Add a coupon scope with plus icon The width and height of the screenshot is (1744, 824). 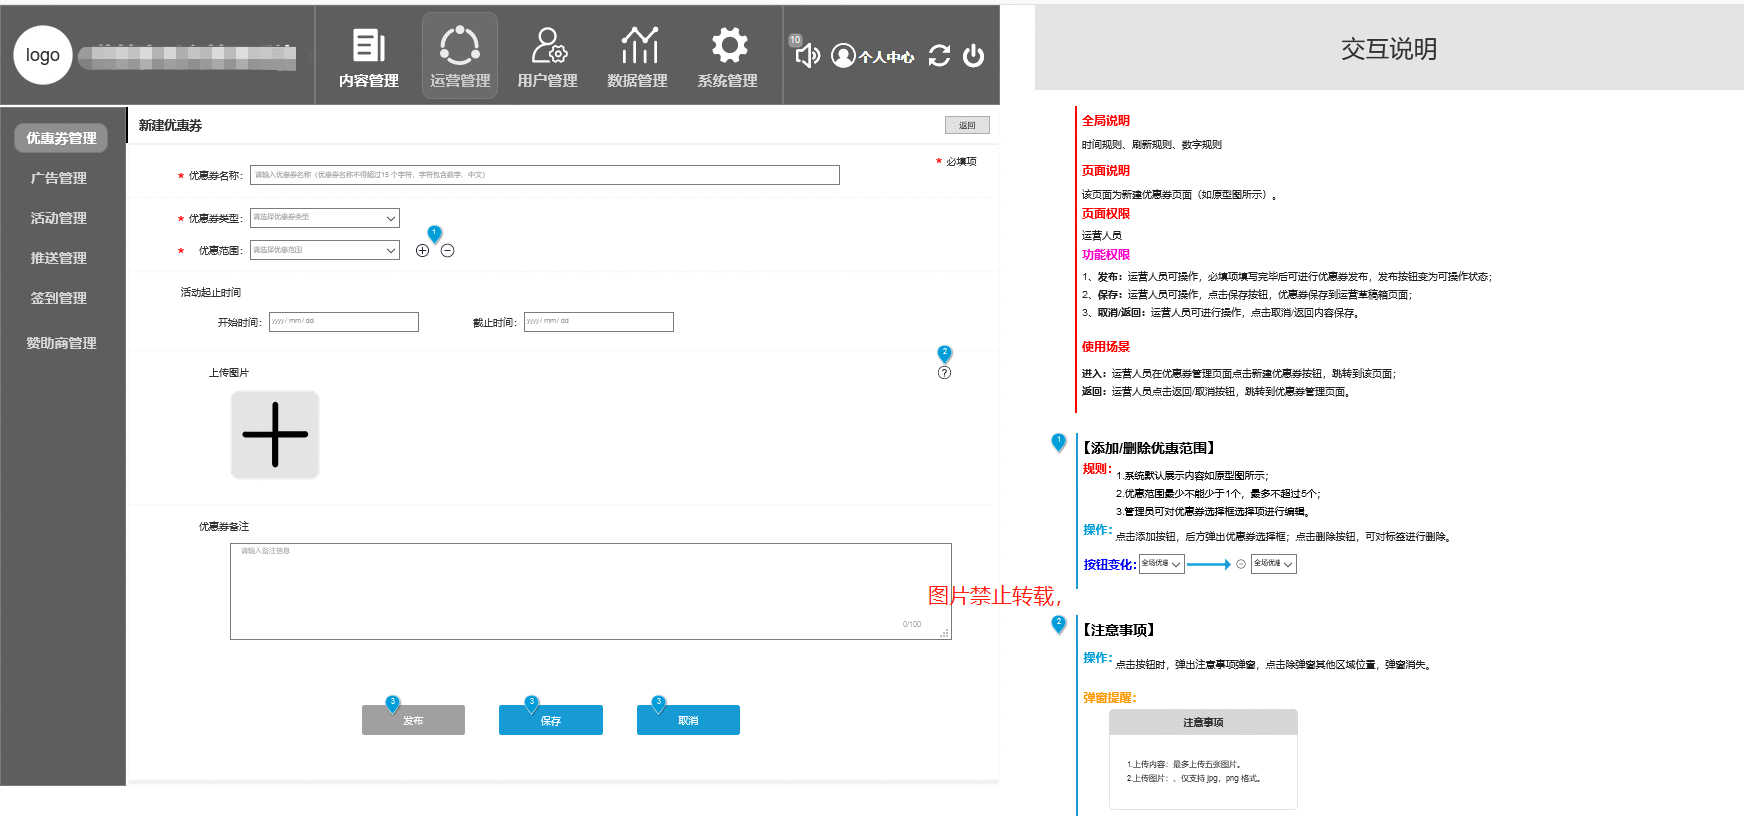(422, 251)
